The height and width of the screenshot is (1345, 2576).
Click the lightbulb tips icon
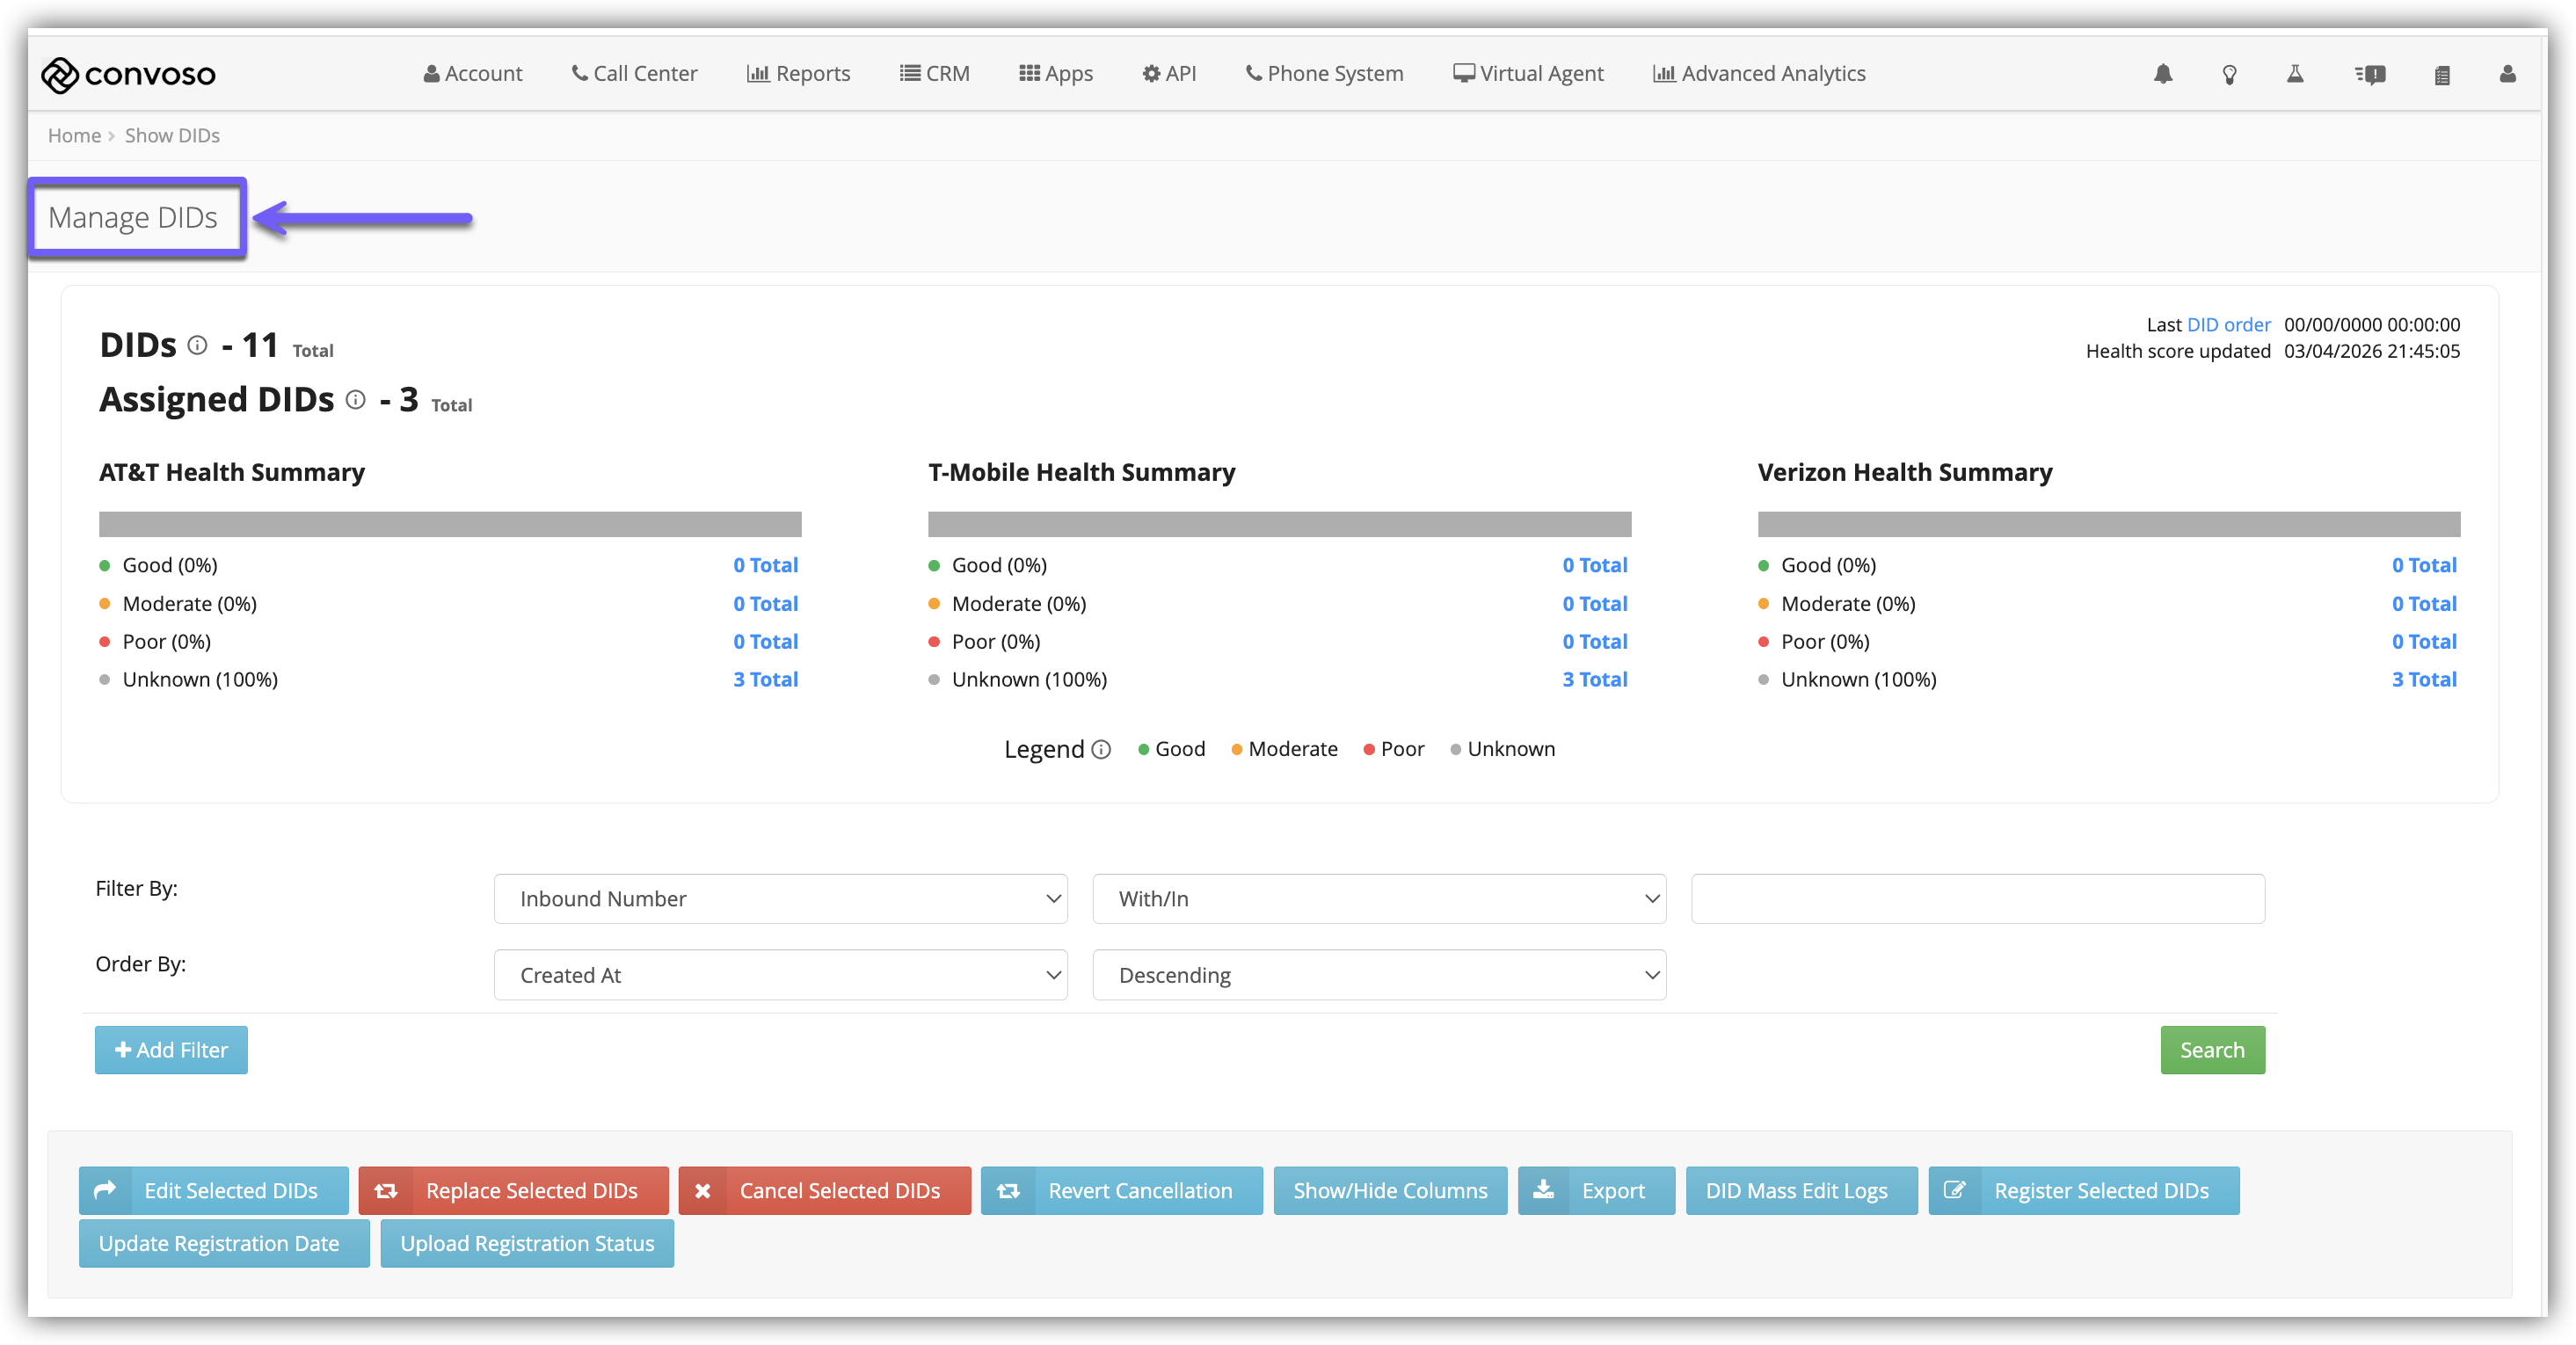[2229, 75]
